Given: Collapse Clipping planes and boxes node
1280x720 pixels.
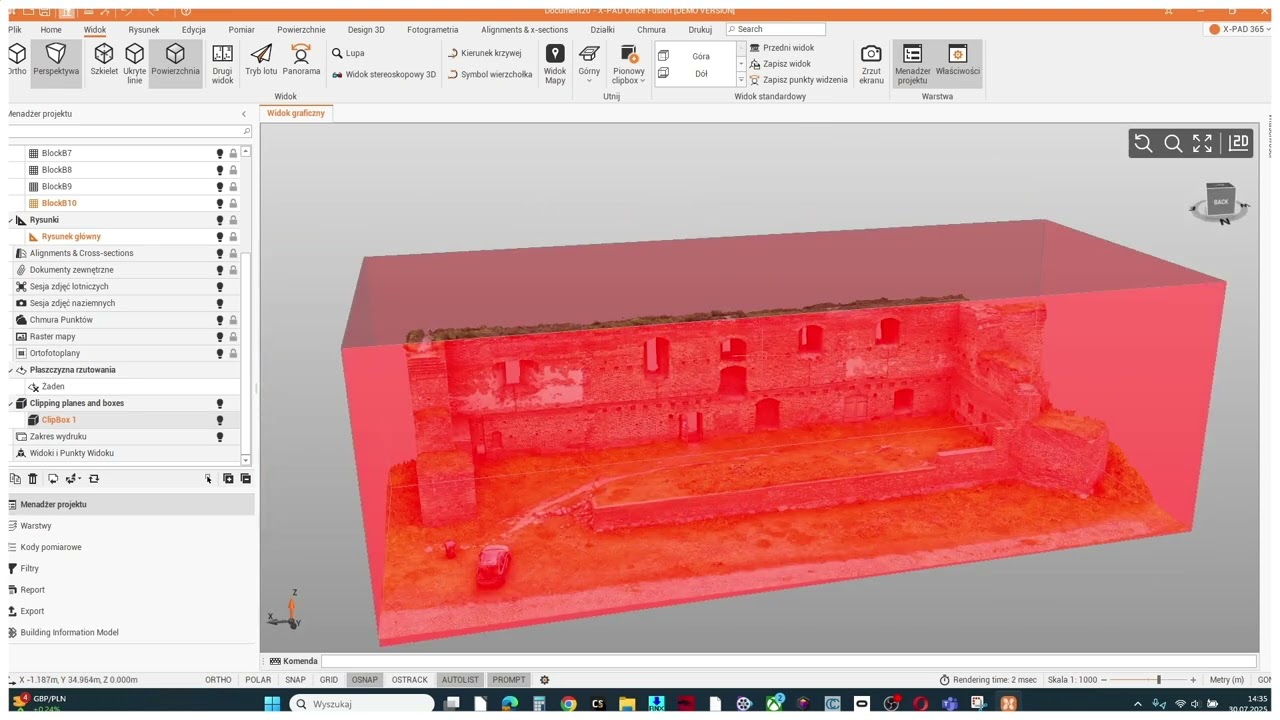Looking at the screenshot, I should [x=11, y=403].
